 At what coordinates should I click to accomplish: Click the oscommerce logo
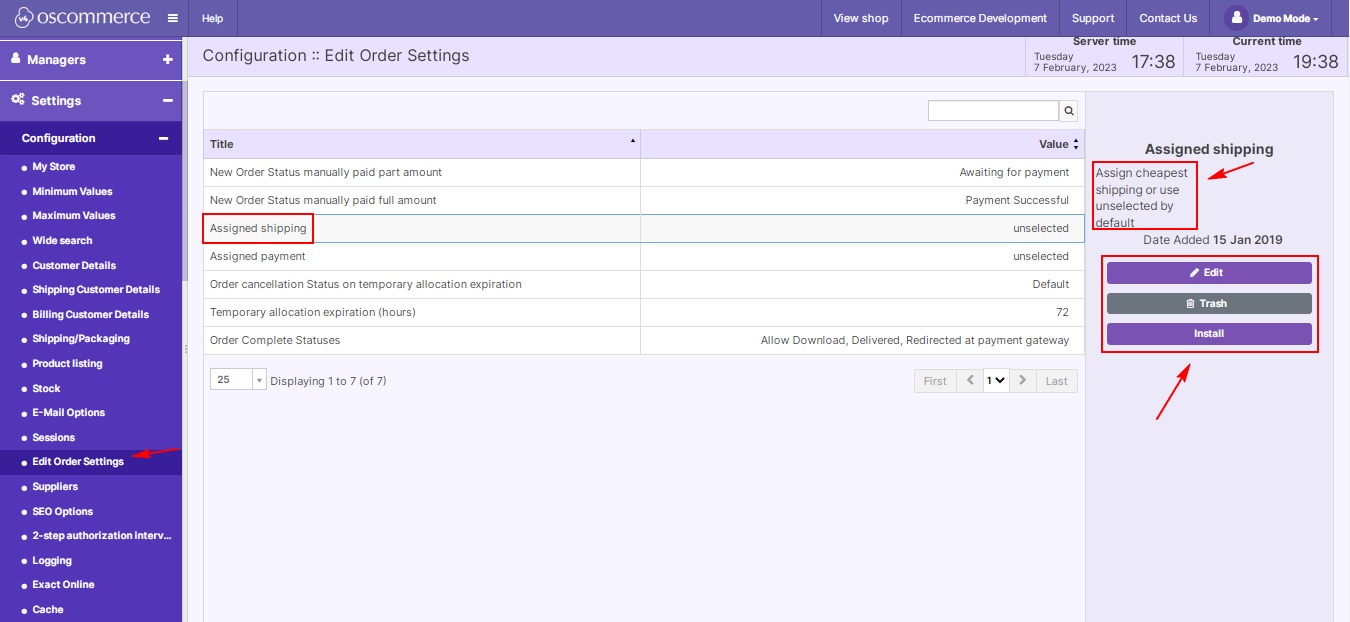pos(82,18)
